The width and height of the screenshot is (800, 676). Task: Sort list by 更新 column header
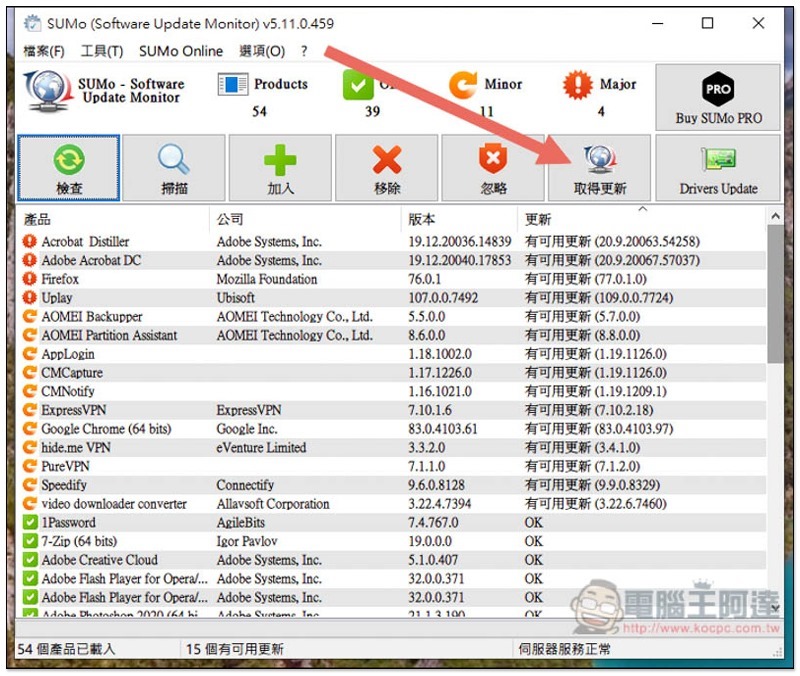(x=640, y=219)
